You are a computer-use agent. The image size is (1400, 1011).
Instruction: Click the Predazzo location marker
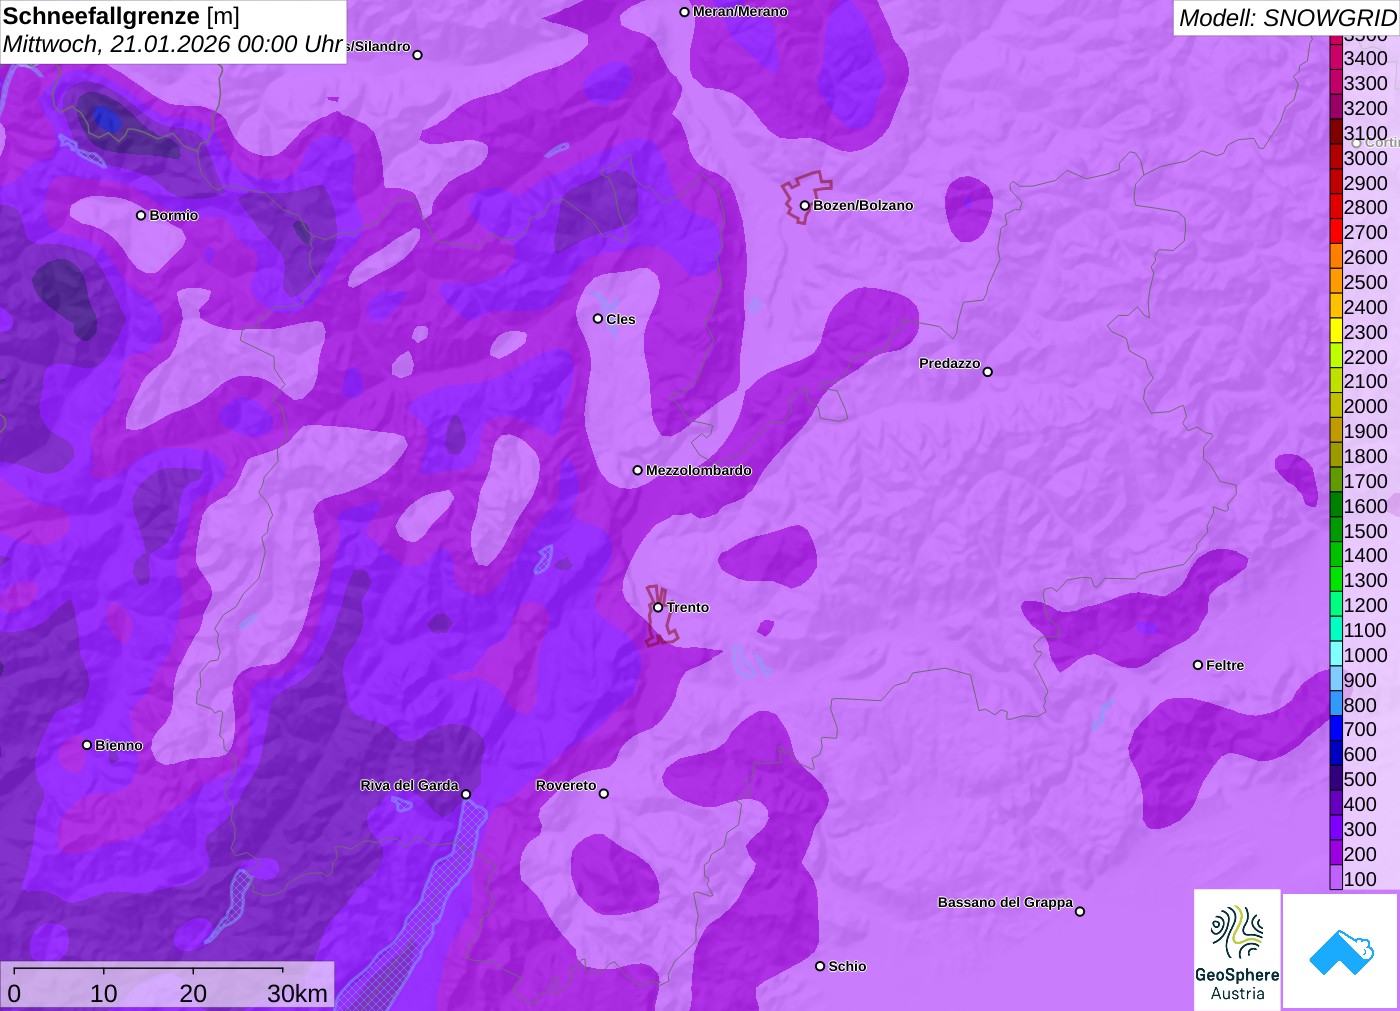click(x=987, y=372)
